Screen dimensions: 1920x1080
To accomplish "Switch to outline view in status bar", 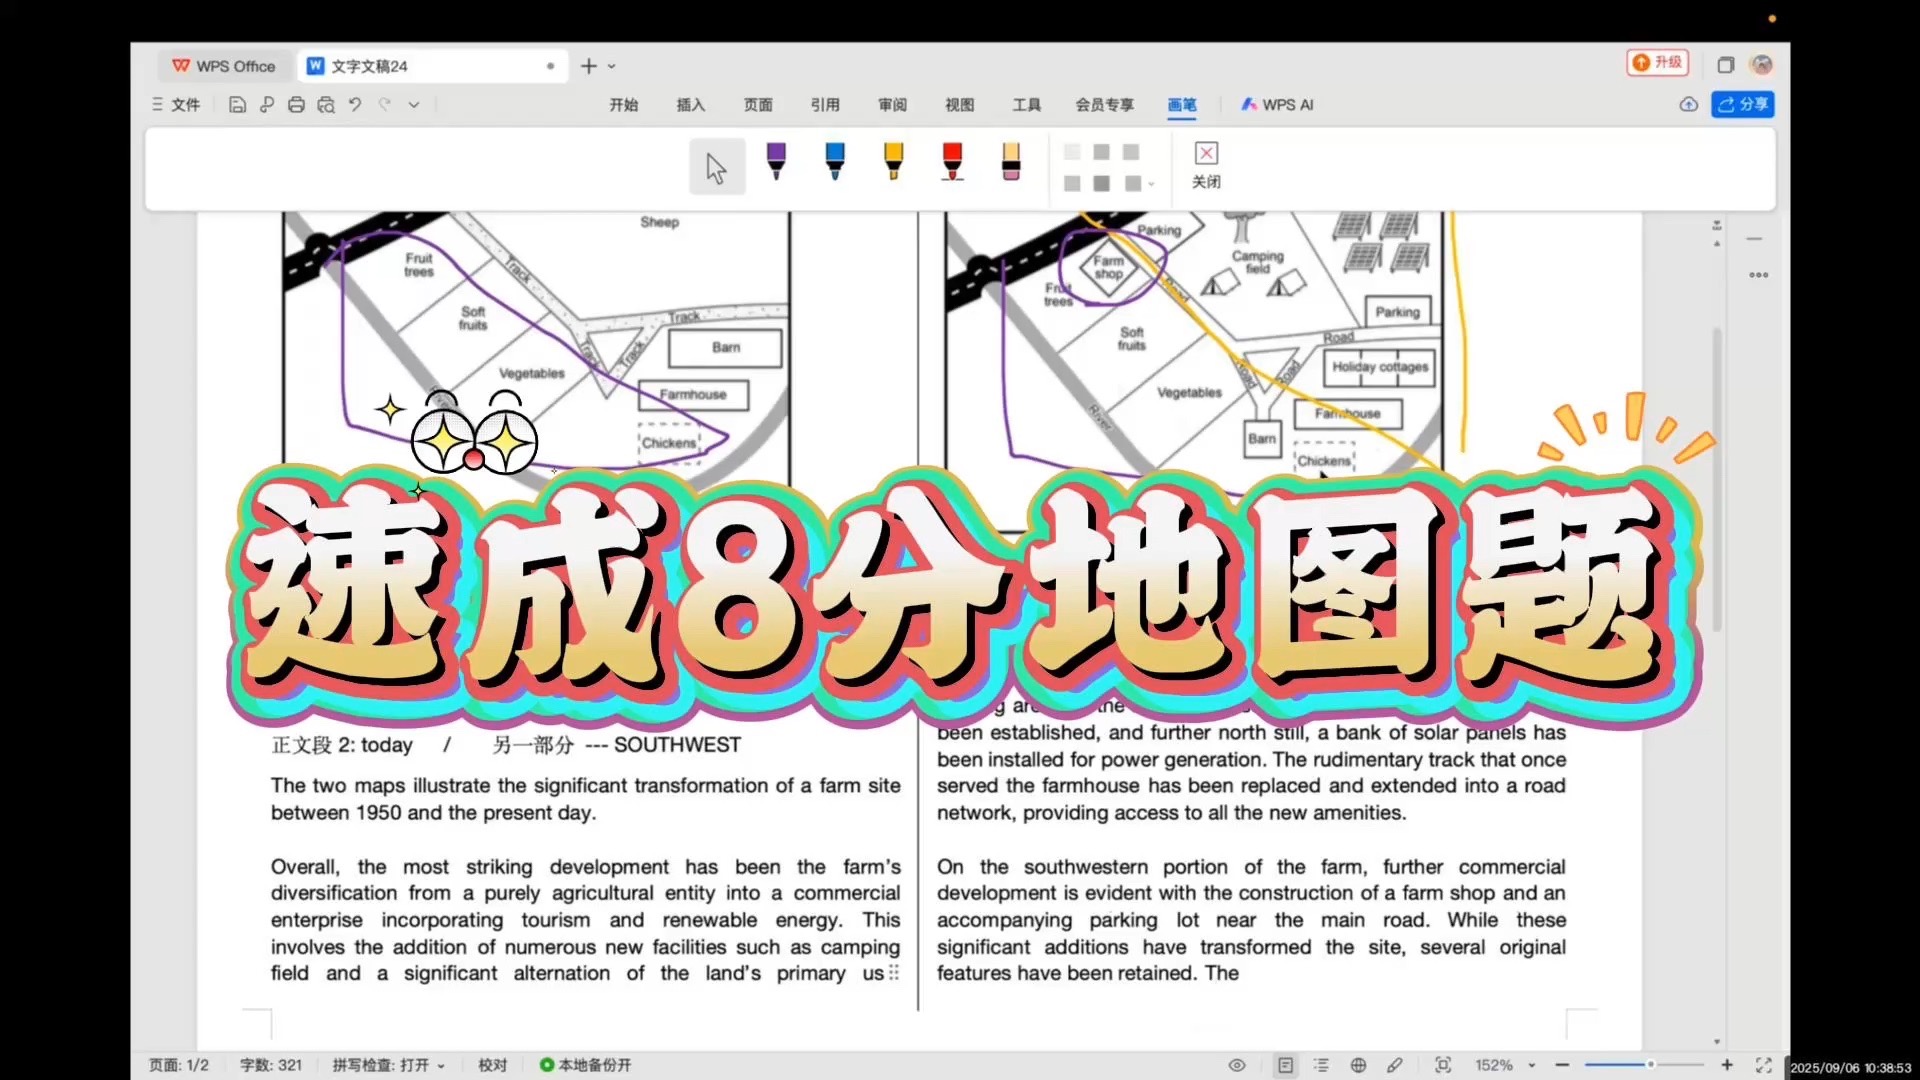I will (1321, 1065).
